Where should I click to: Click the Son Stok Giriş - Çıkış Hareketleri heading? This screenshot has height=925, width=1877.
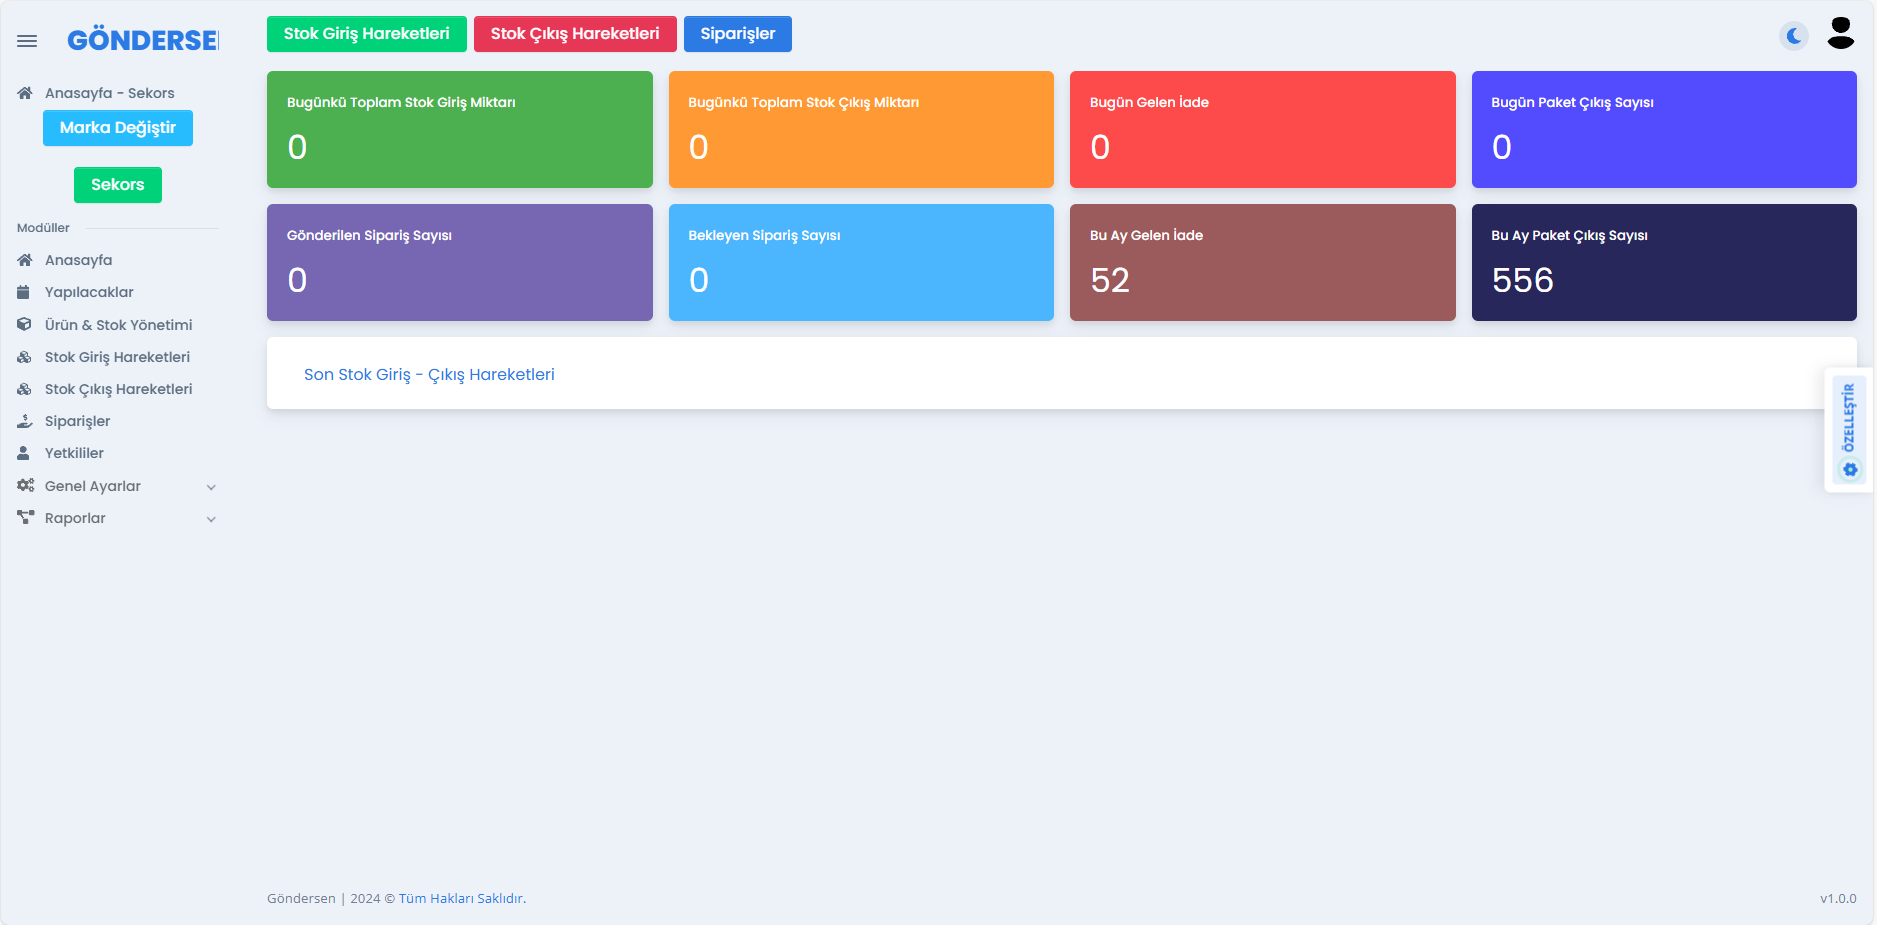pyautogui.click(x=429, y=374)
